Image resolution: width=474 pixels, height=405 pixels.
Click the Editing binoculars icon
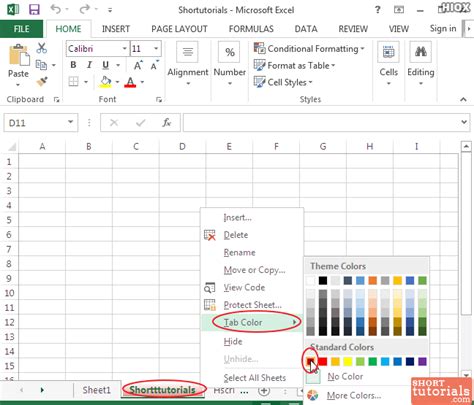click(x=420, y=52)
